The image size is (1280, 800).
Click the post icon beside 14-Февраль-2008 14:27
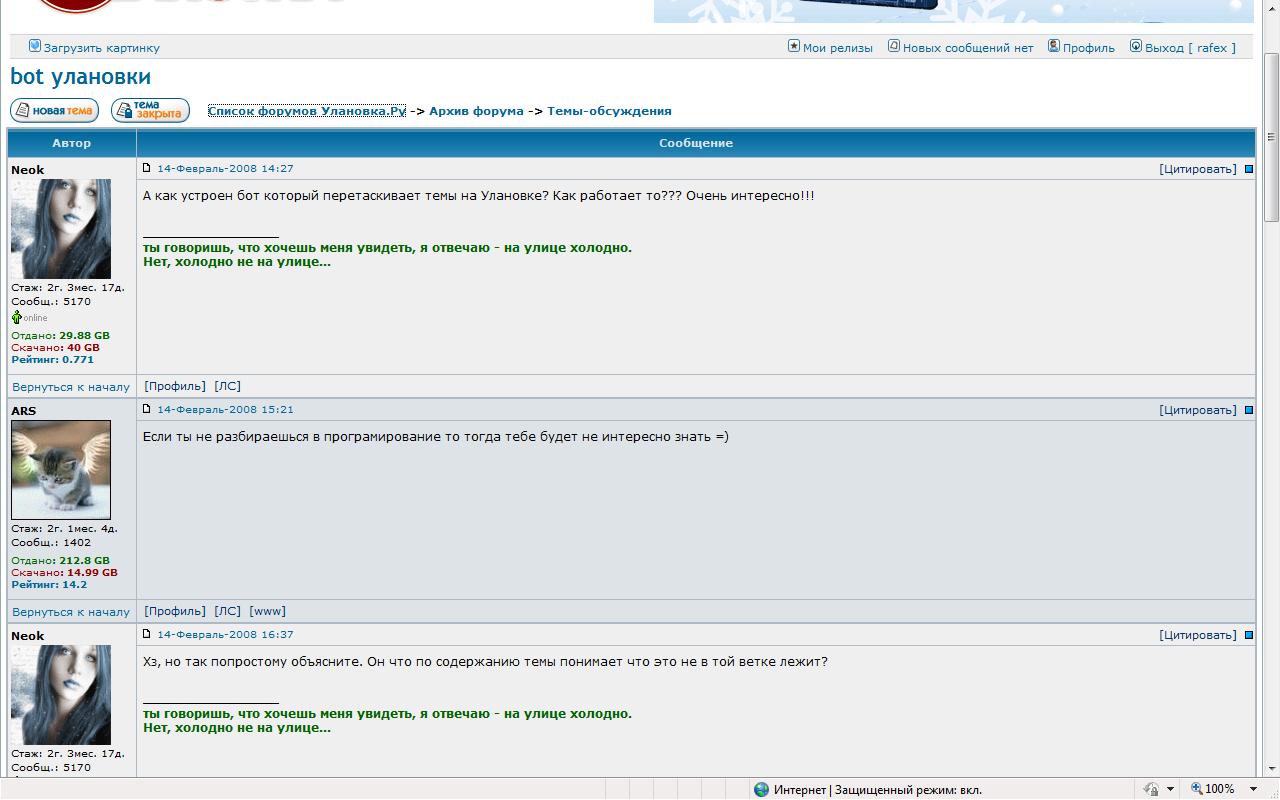click(x=146, y=168)
